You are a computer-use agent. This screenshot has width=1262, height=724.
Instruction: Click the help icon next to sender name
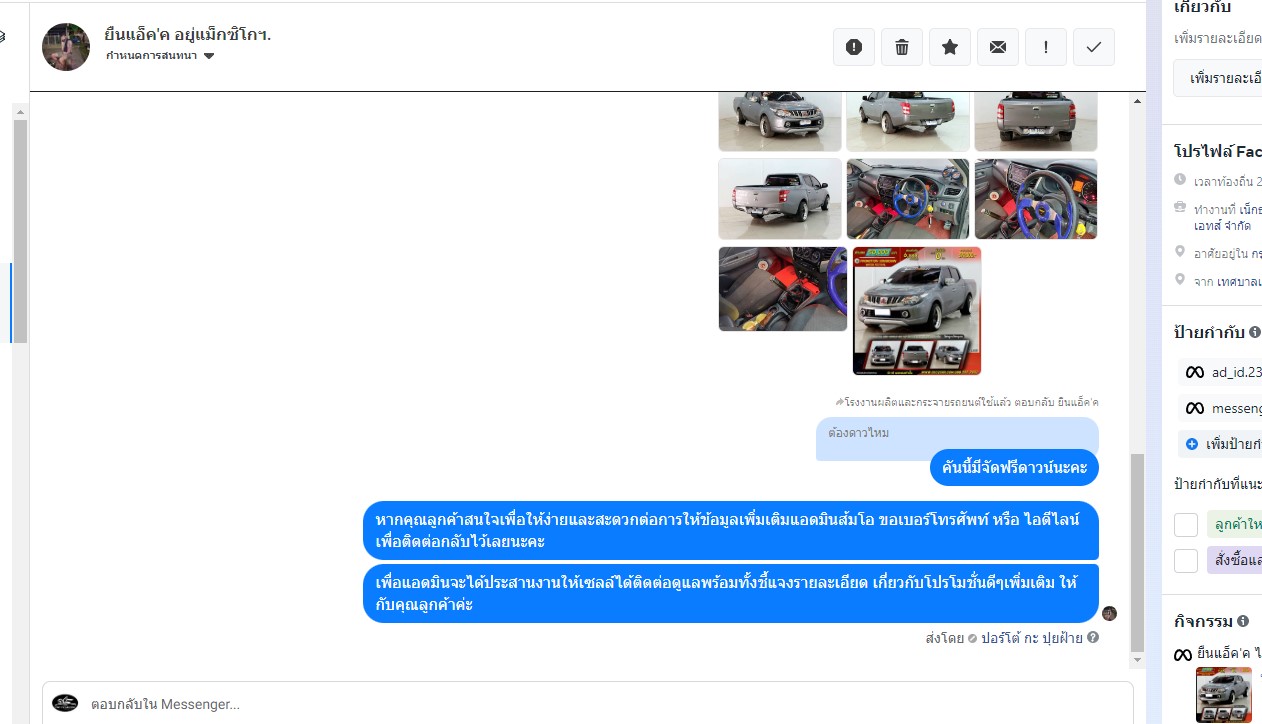[1093, 637]
